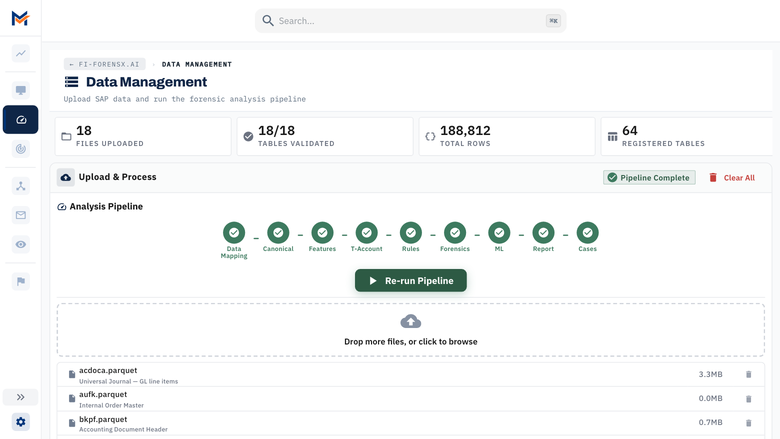Click the Tables Validated check icon
This screenshot has width=780, height=439.
(248, 136)
